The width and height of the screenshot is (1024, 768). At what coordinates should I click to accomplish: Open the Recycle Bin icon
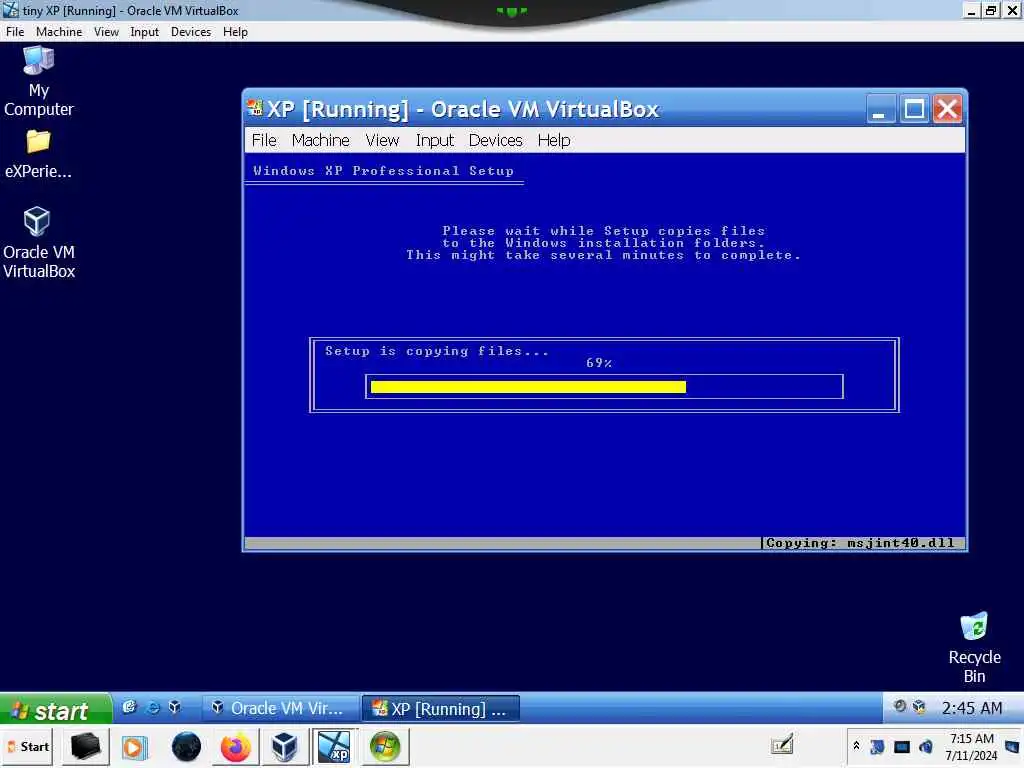[974, 647]
